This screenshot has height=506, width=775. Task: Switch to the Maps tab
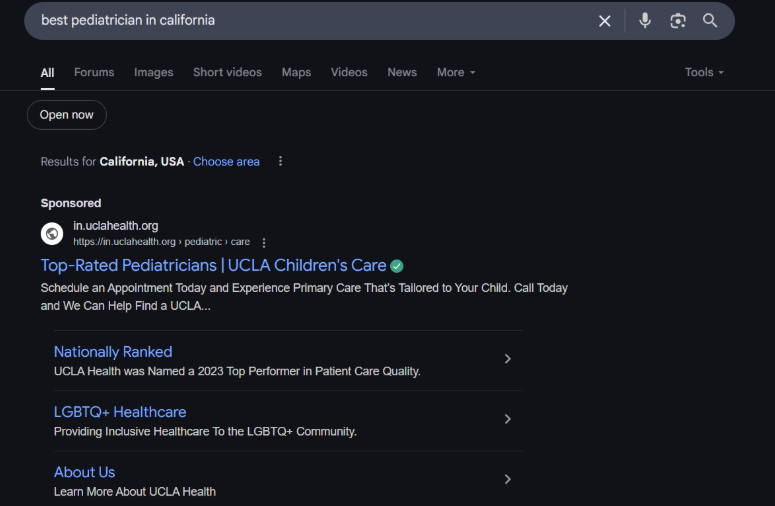click(296, 72)
